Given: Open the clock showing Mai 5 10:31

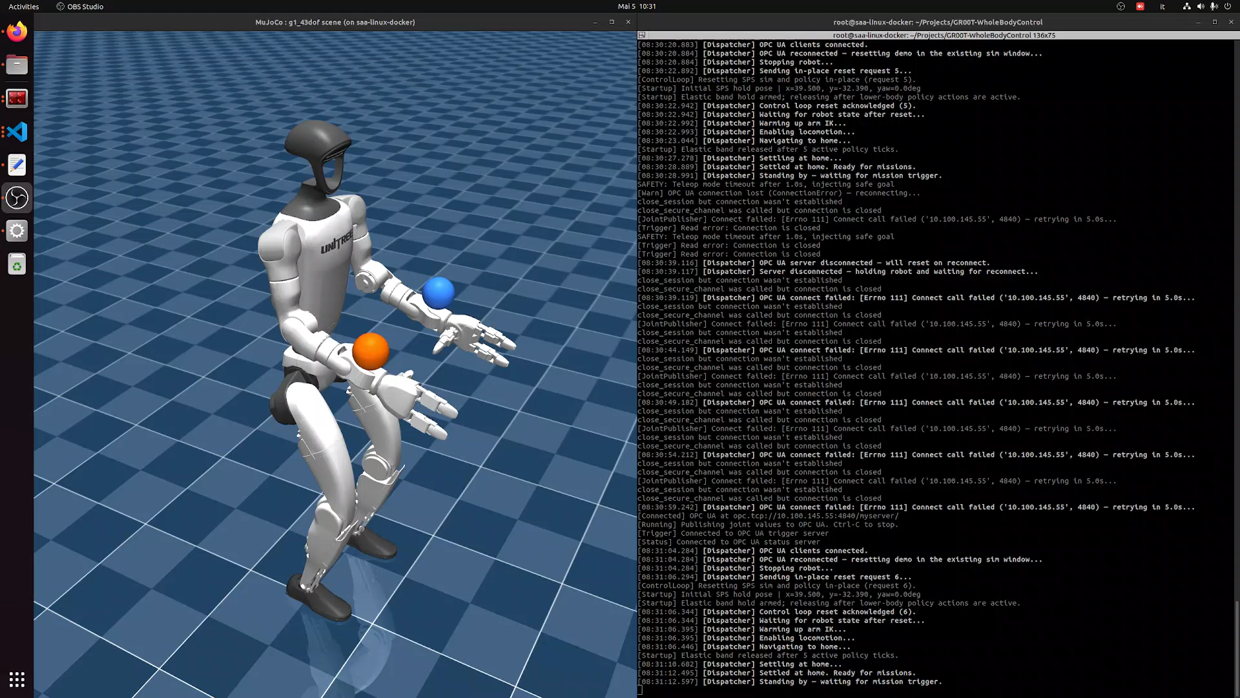Looking at the screenshot, I should 637,6.
